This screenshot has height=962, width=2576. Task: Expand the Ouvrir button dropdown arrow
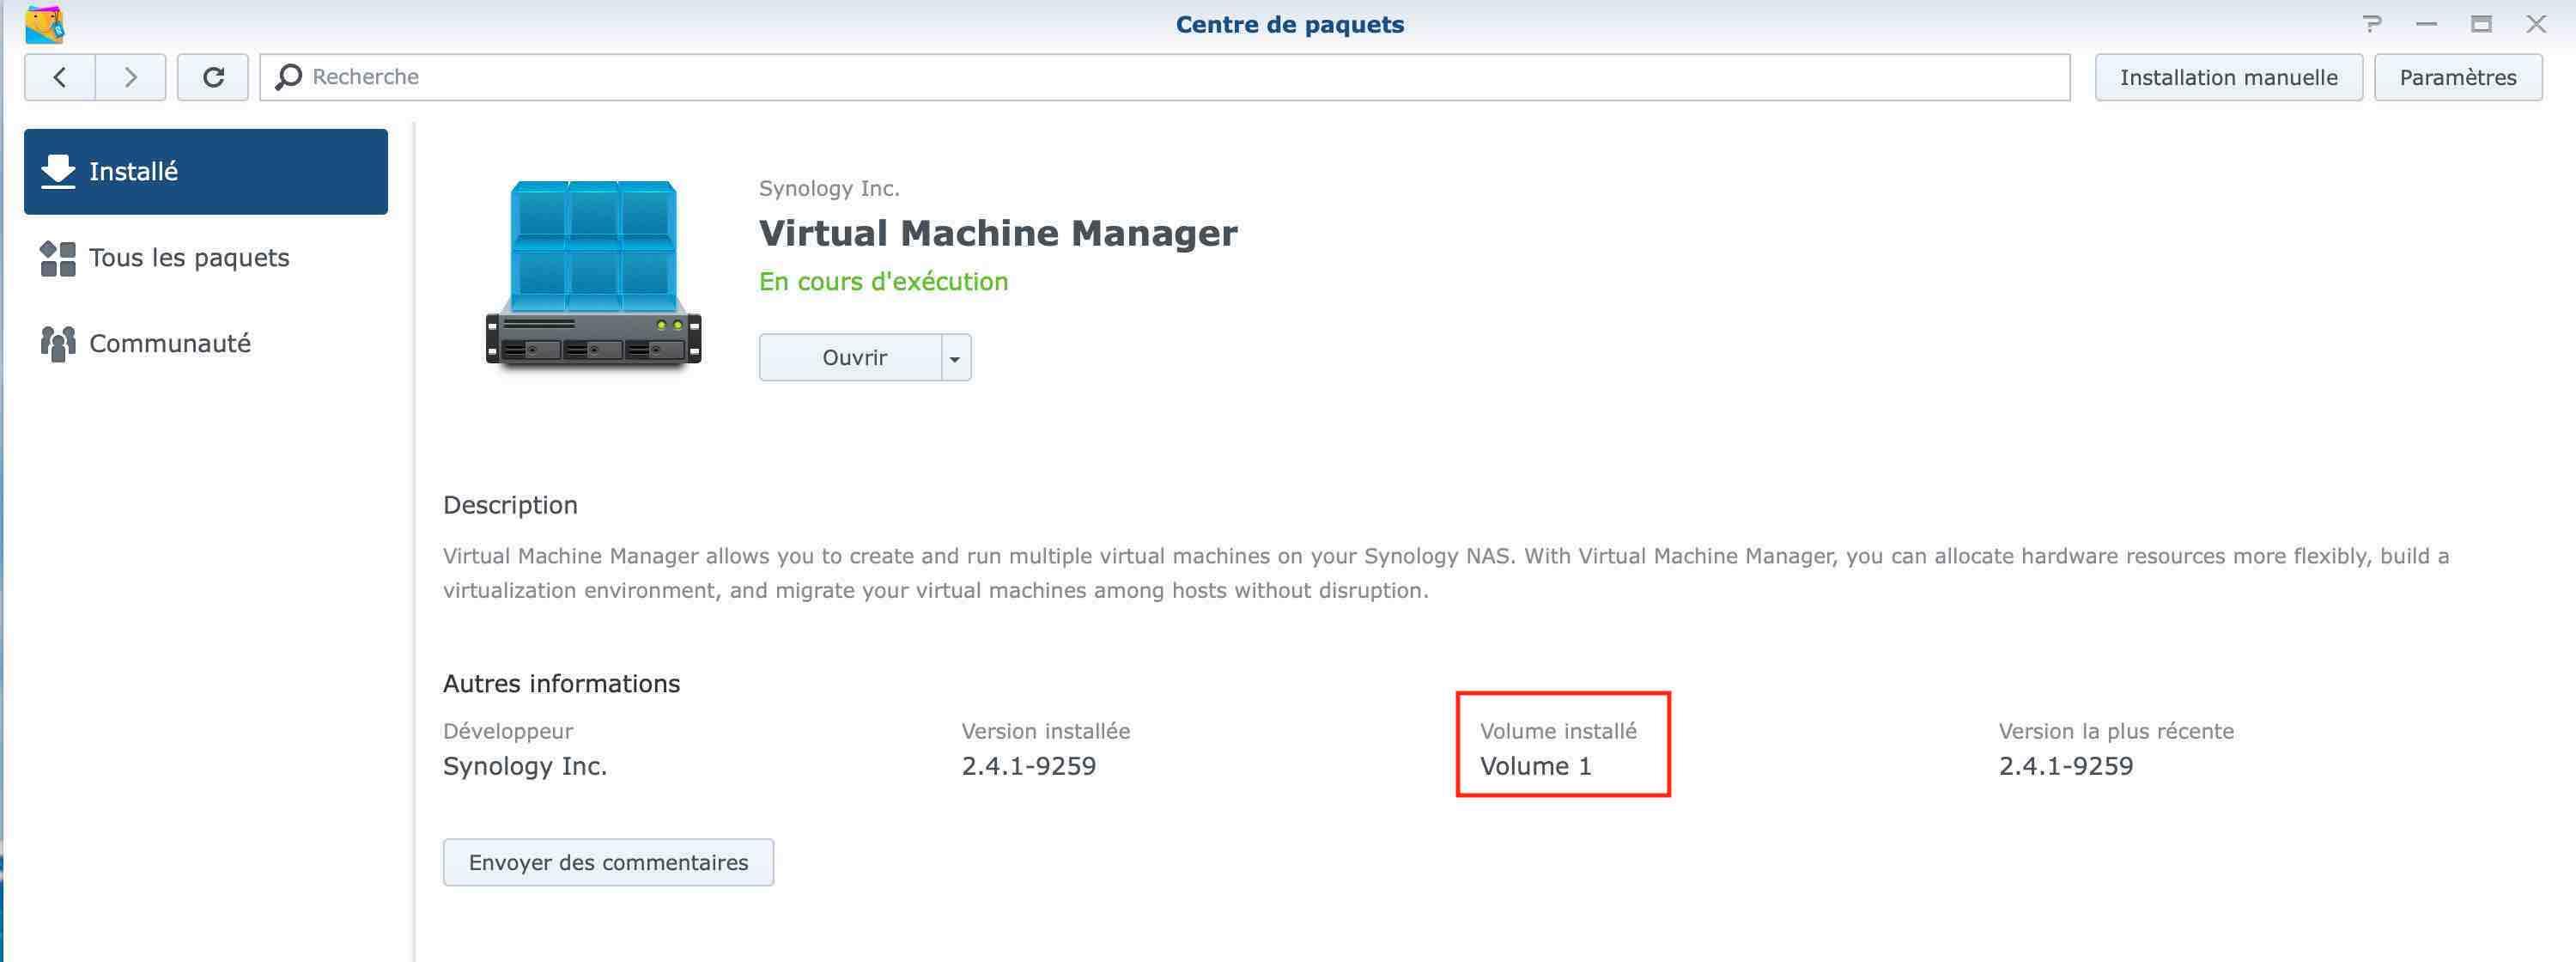[955, 358]
